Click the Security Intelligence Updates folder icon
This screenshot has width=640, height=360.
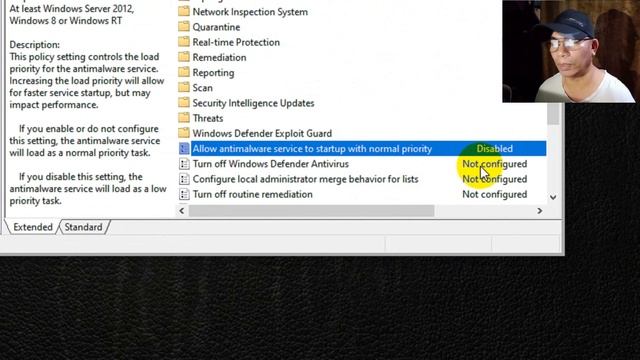click(184, 102)
